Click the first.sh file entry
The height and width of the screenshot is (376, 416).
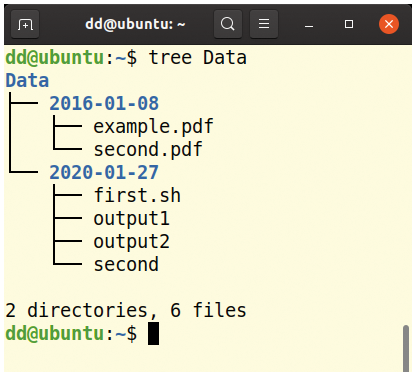(x=137, y=195)
